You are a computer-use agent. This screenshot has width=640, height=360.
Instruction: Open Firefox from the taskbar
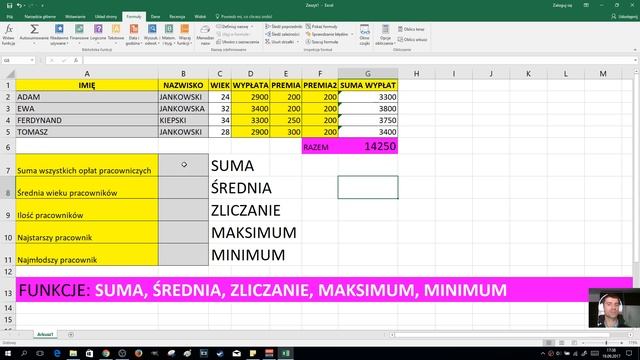tap(138, 353)
